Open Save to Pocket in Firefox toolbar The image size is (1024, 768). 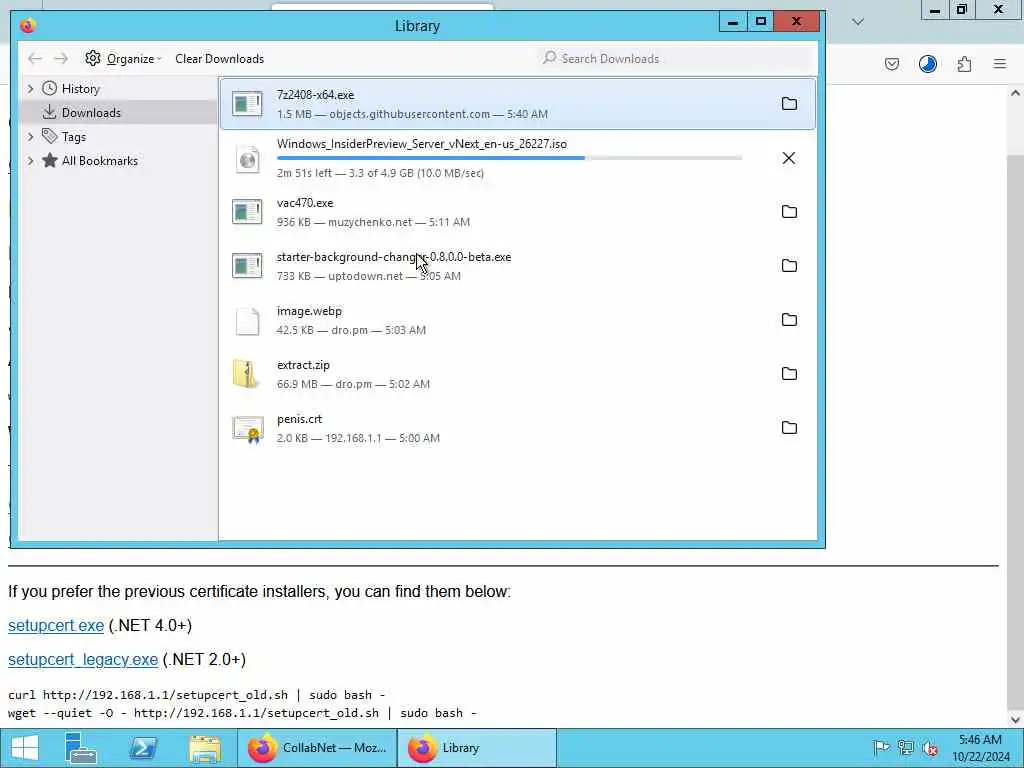[x=891, y=64]
